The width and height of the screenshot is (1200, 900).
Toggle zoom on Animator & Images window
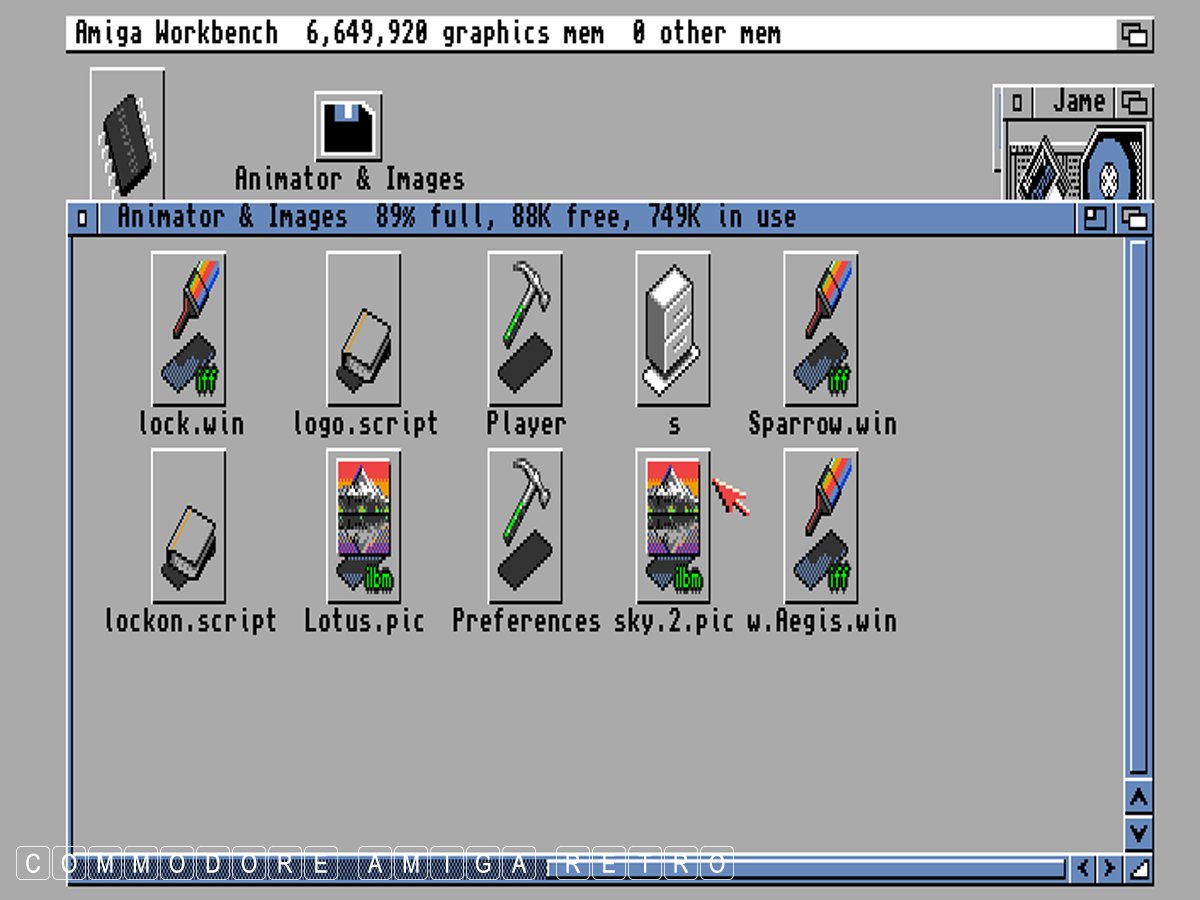pos(1096,218)
